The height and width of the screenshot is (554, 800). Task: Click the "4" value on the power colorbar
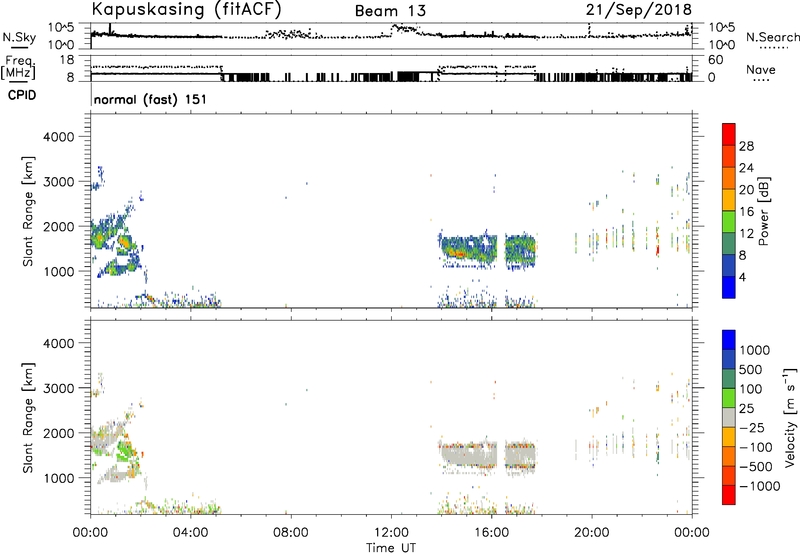[742, 277]
